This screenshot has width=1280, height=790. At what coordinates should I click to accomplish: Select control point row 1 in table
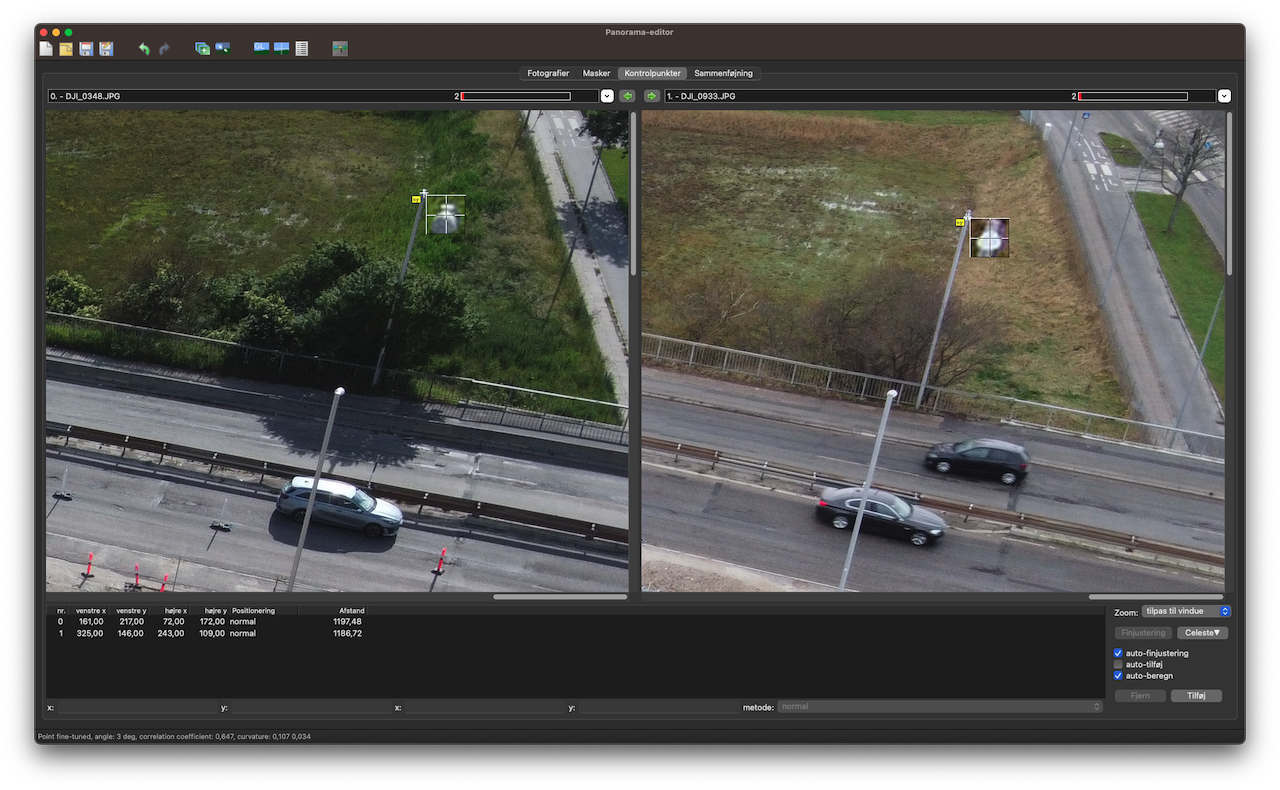[x=210, y=633]
